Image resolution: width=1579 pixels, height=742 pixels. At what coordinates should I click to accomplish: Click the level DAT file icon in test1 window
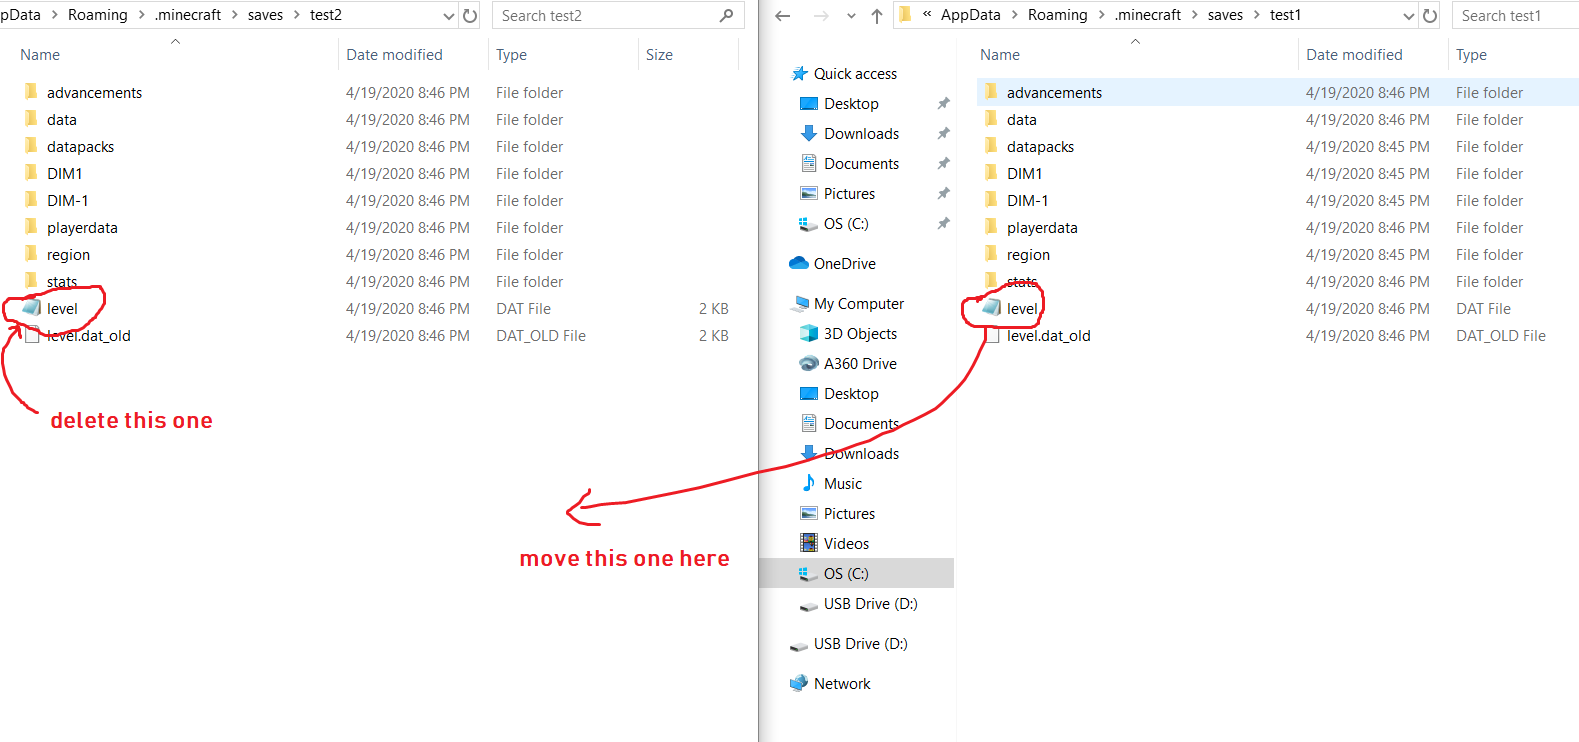[991, 308]
